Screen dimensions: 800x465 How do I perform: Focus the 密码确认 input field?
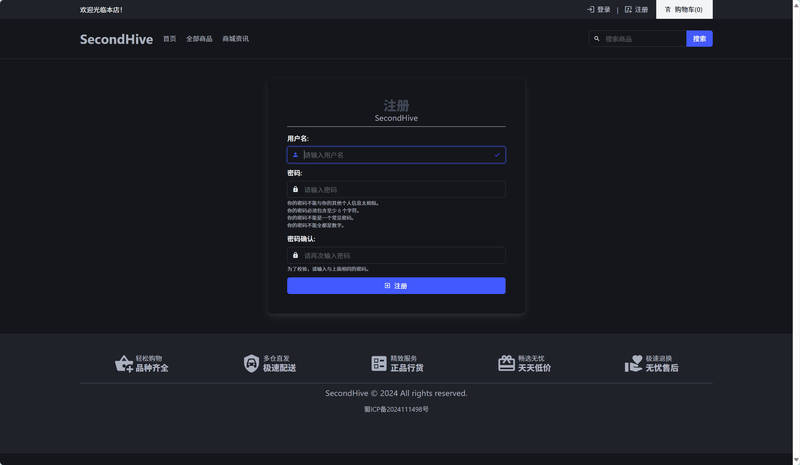(x=396, y=255)
